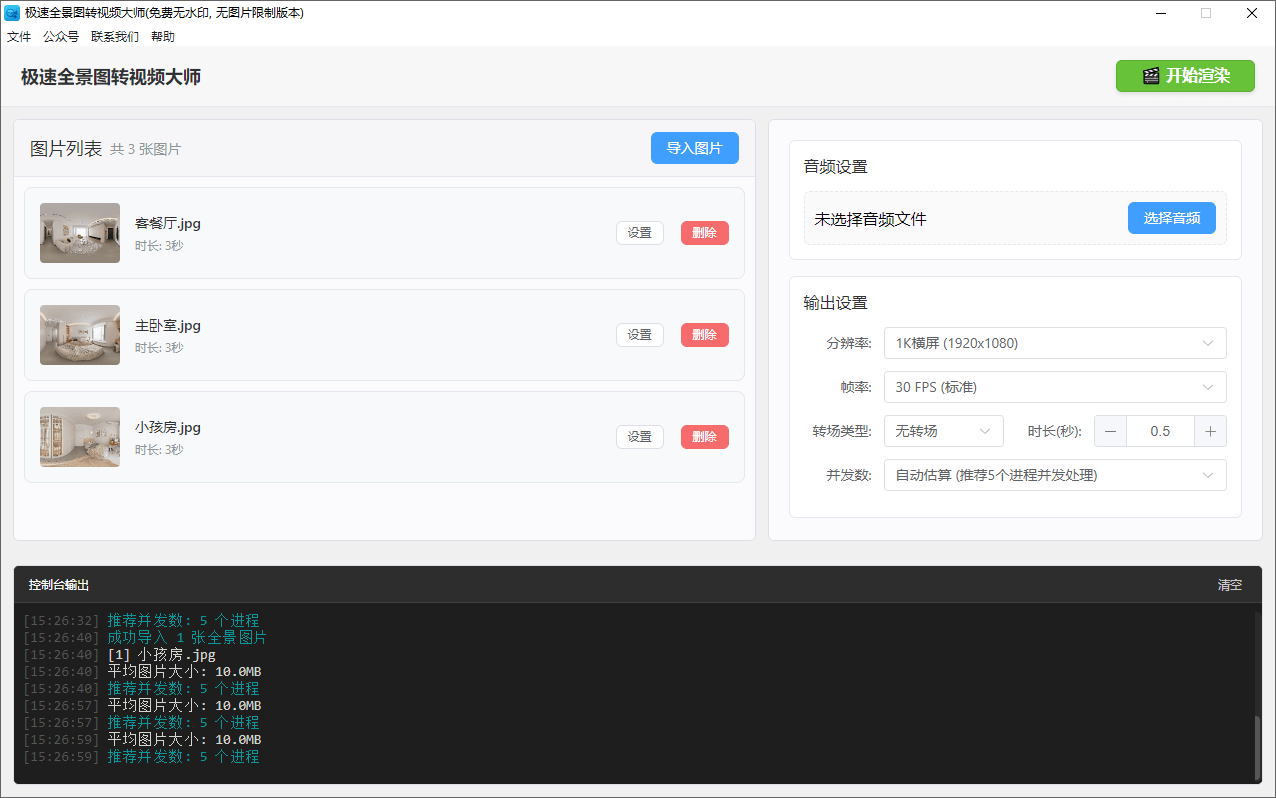Open the 联系我们 menu
Image resolution: width=1276 pixels, height=798 pixels.
click(115, 37)
